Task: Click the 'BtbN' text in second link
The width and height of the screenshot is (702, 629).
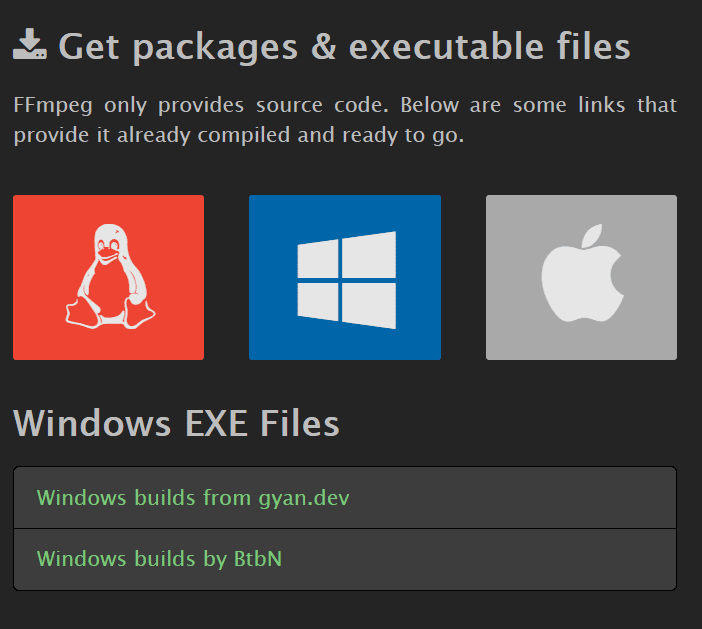Action: coord(258,559)
